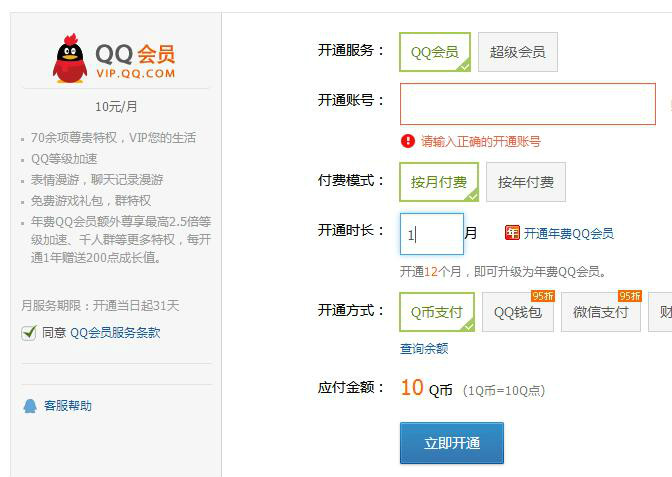Select 微信支付 payment method
The height and width of the screenshot is (477, 672).
point(601,312)
